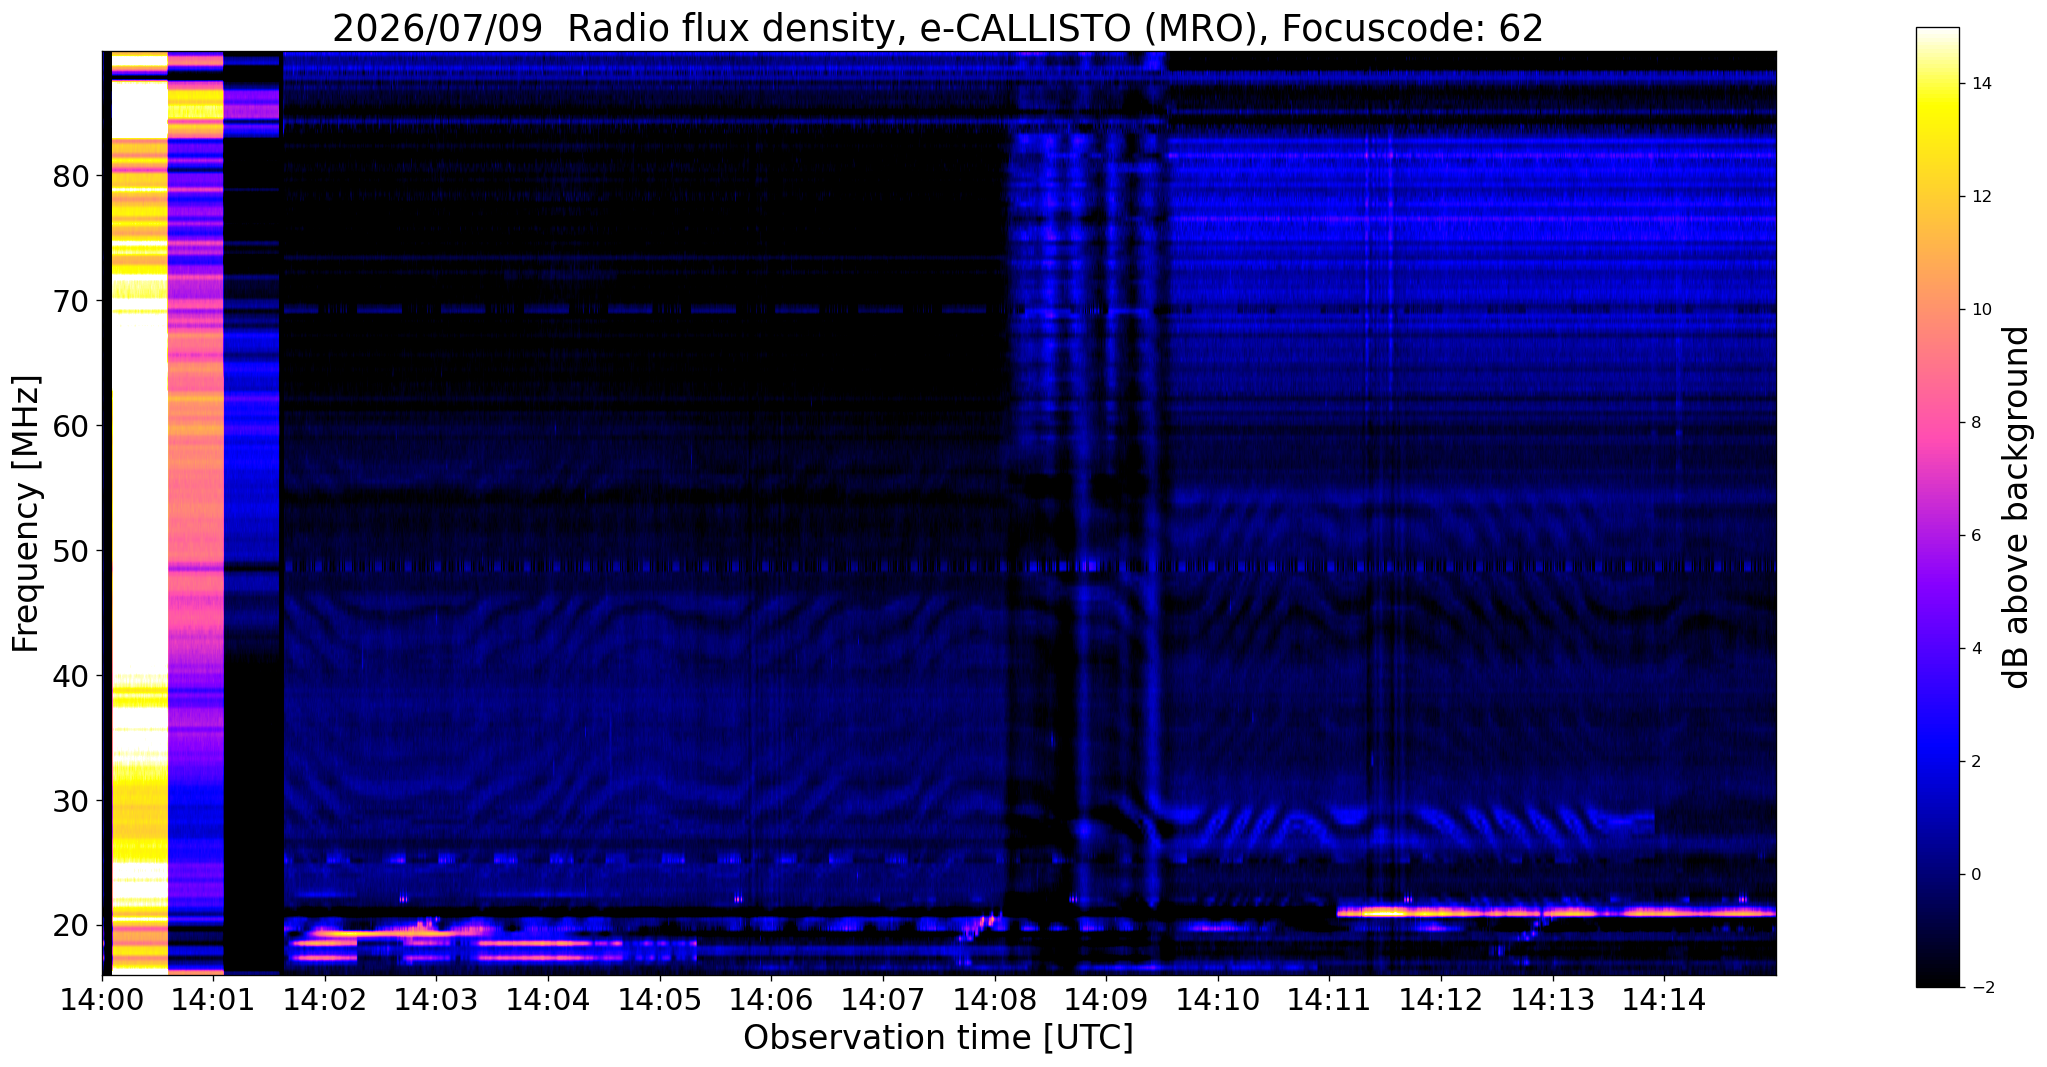The width and height of the screenshot is (2047, 1067).
Task: Click the bright emission stripe near 21 MHz after 14:11
Action: coord(1556,911)
